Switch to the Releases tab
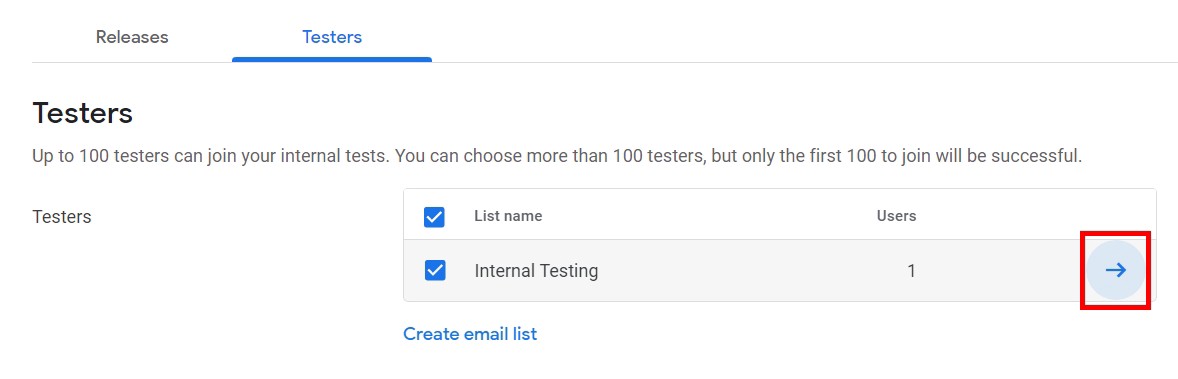This screenshot has width=1178, height=379. click(x=132, y=37)
